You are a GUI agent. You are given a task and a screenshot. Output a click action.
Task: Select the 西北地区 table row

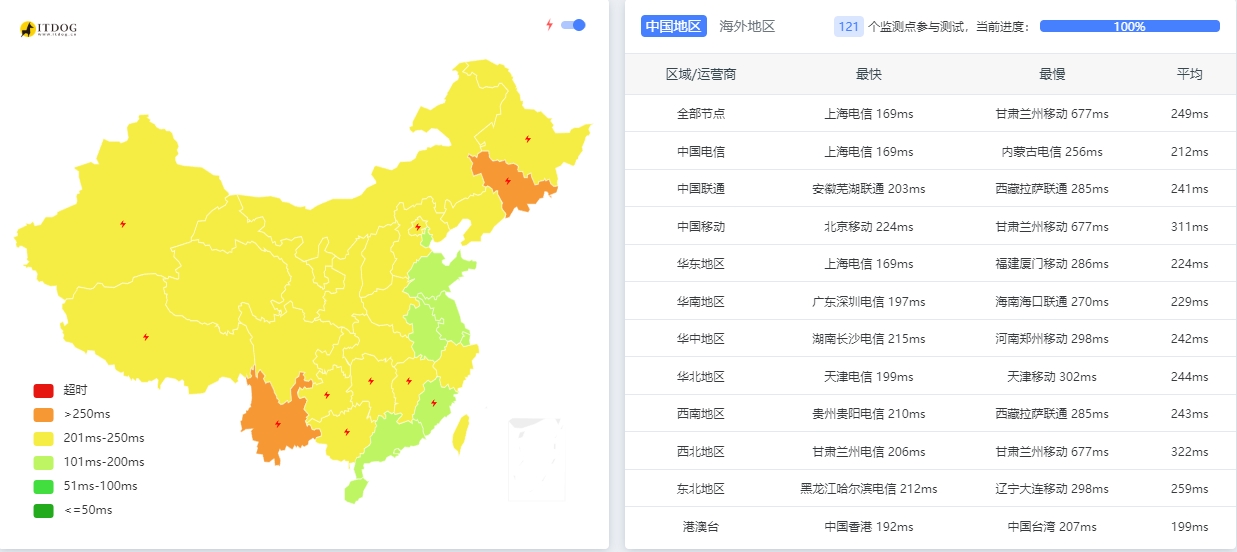930,451
